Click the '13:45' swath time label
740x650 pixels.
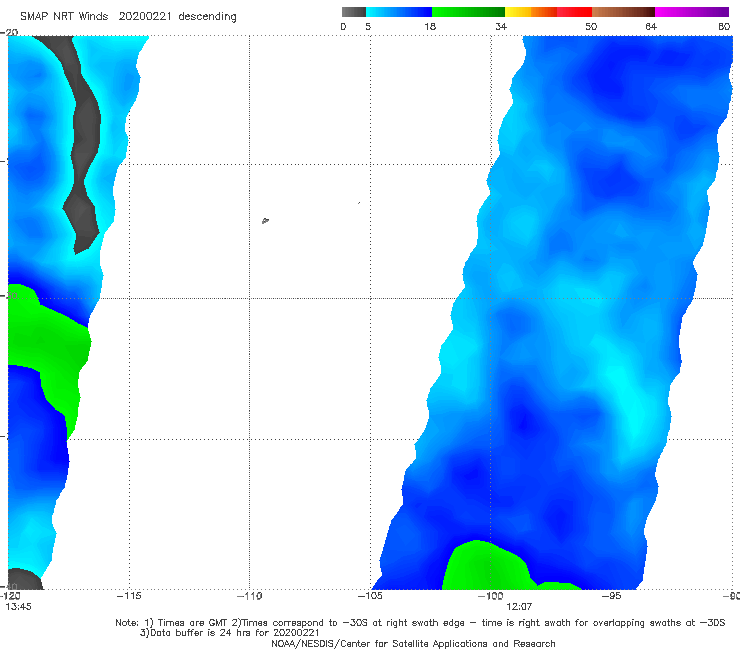[18, 607]
